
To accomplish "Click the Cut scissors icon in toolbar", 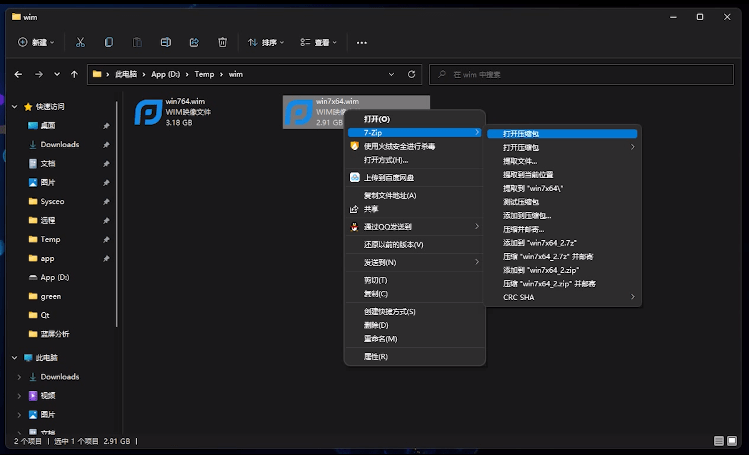I will point(80,42).
